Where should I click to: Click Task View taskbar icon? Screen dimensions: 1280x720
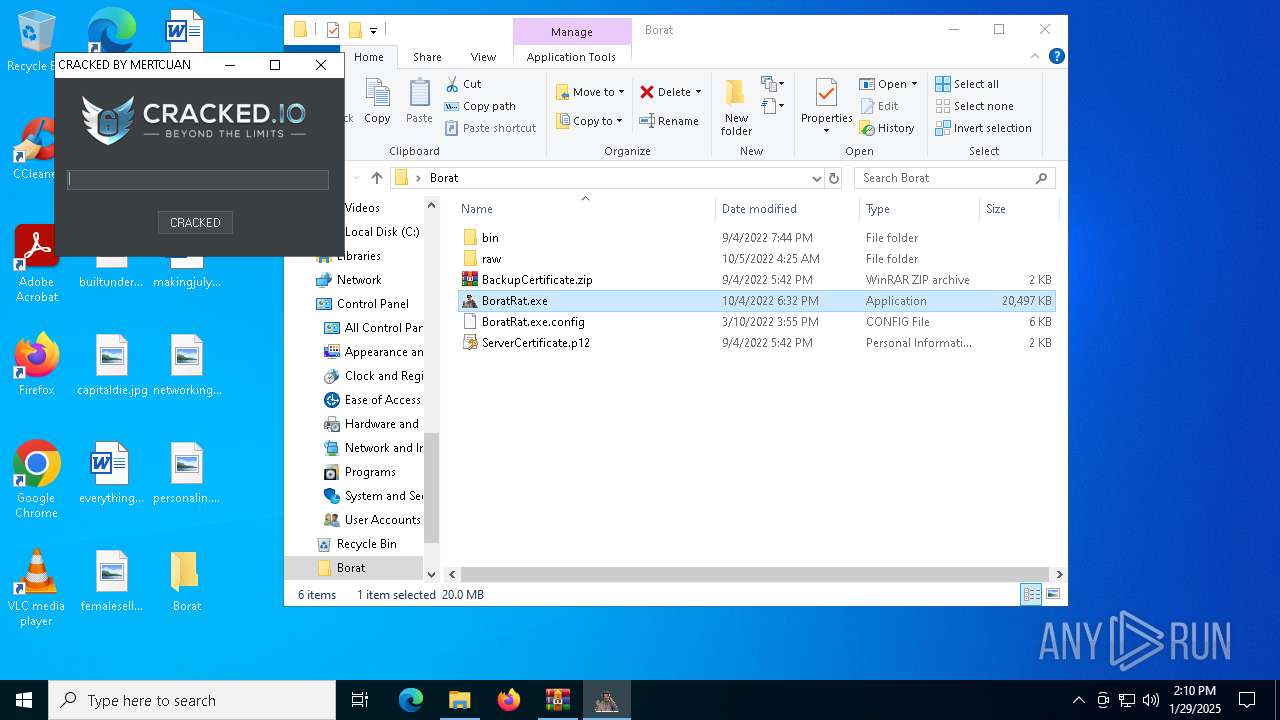361,700
